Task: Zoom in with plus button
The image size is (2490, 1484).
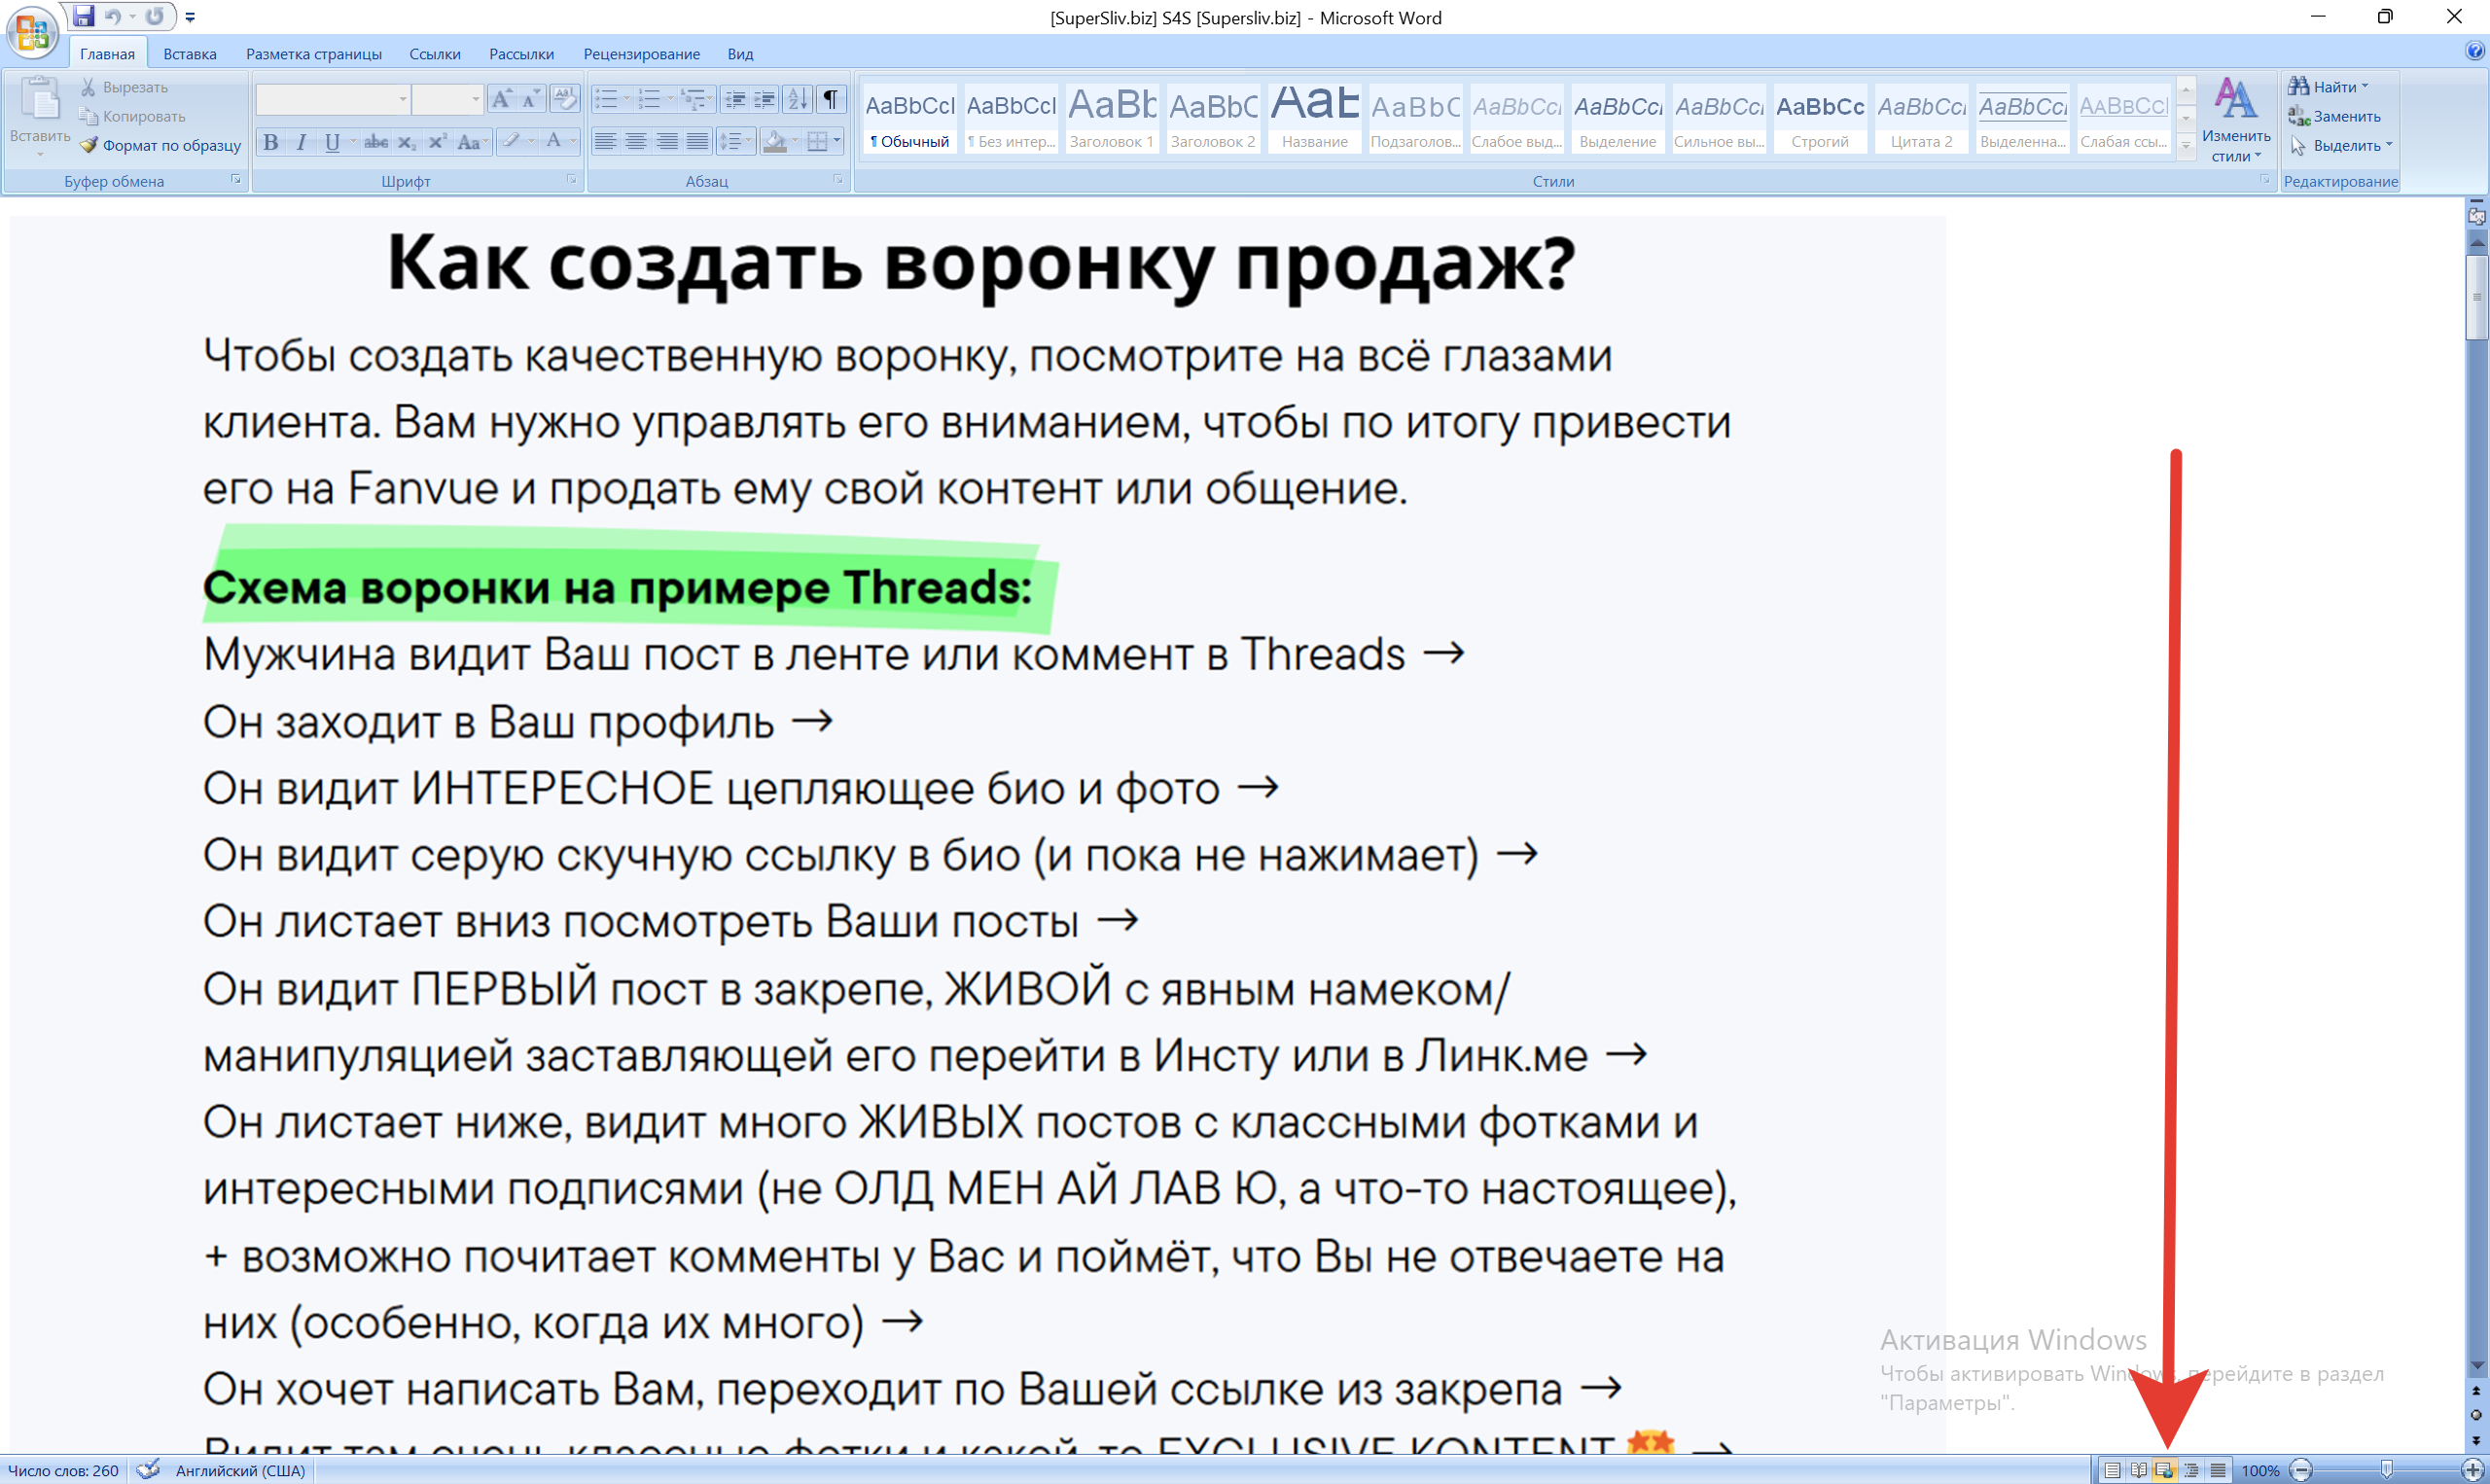Action: coord(2472,1470)
